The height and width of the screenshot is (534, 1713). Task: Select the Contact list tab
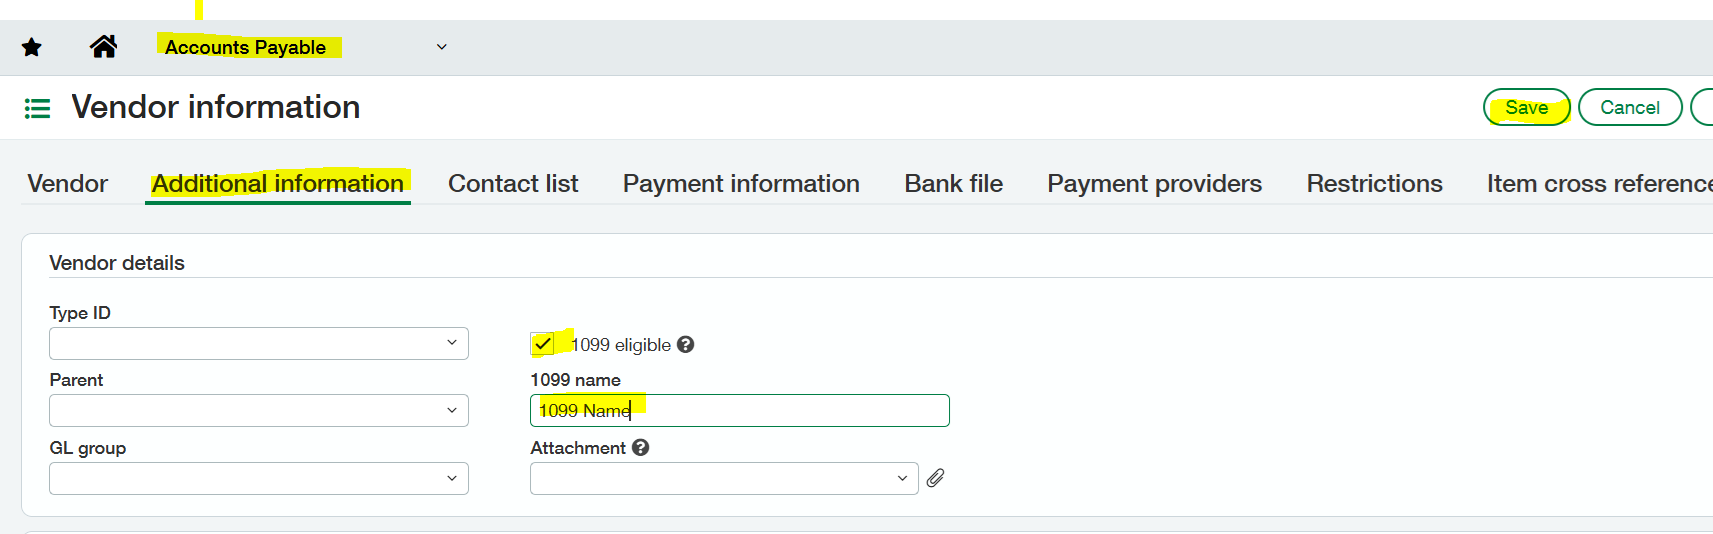tap(513, 184)
